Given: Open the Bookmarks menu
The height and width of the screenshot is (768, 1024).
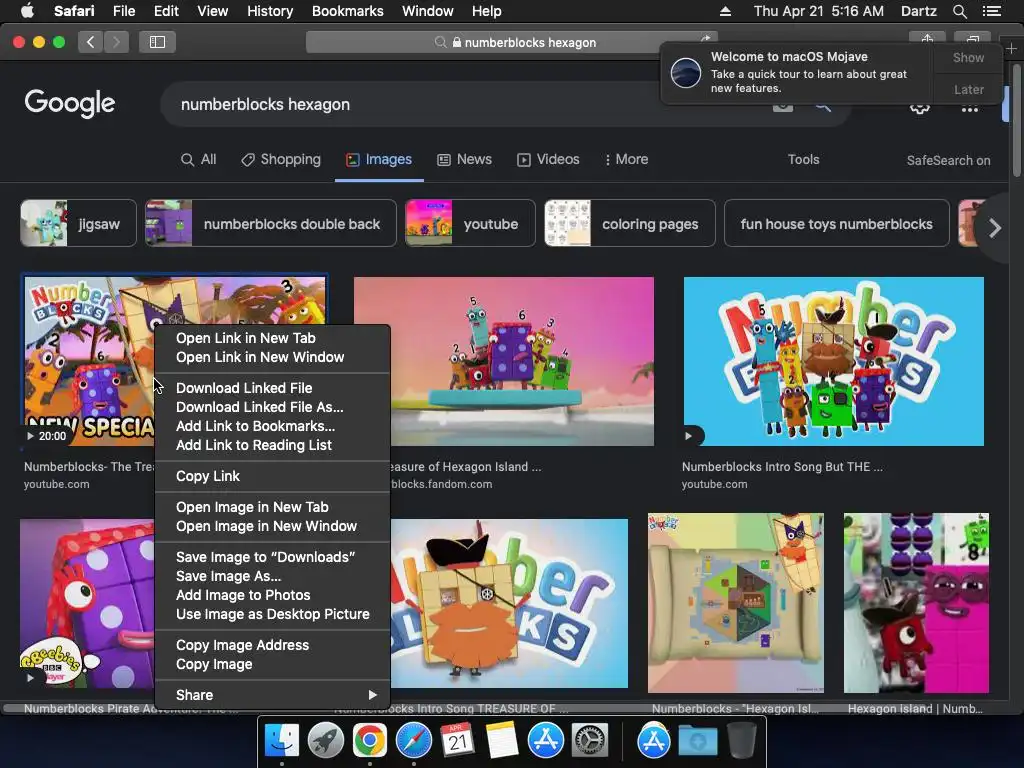Looking at the screenshot, I should pyautogui.click(x=347, y=11).
